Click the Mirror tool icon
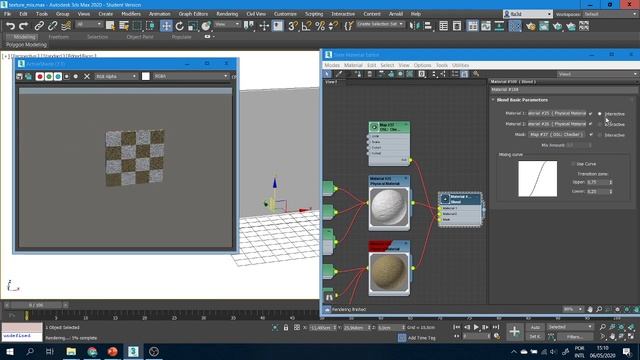Image resolution: width=640 pixels, height=360 pixels. click(414, 26)
